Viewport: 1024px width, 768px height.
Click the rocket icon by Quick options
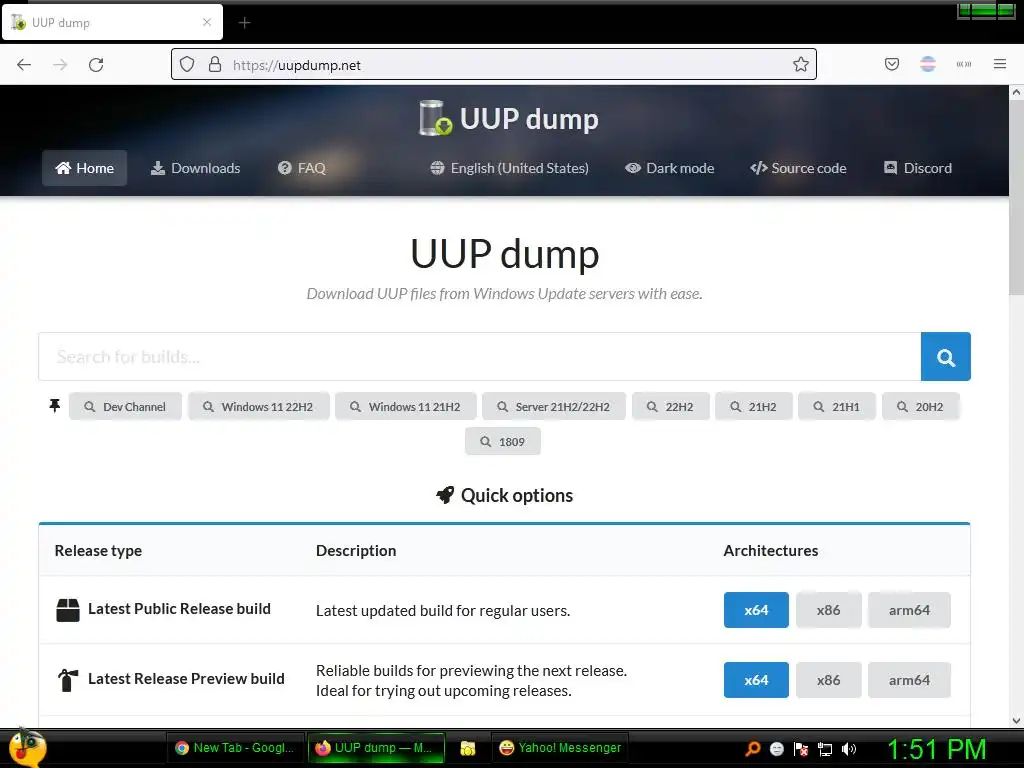[x=445, y=495]
